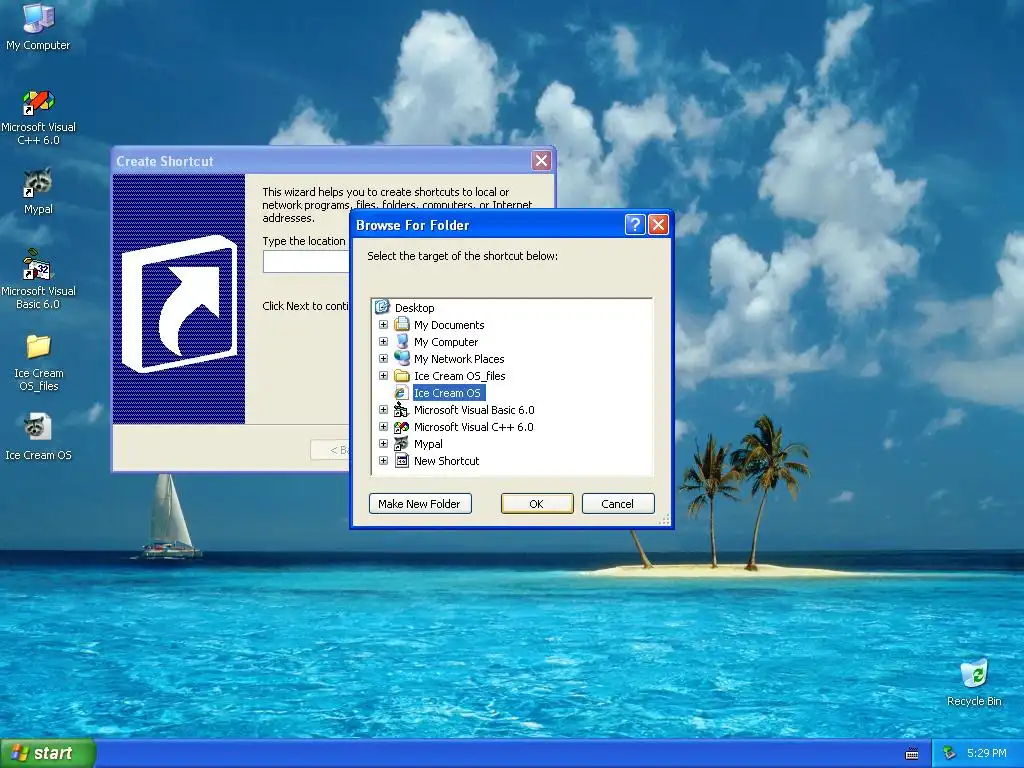1024x768 pixels.
Task: Expand the My Documents node
Action: coord(383,325)
